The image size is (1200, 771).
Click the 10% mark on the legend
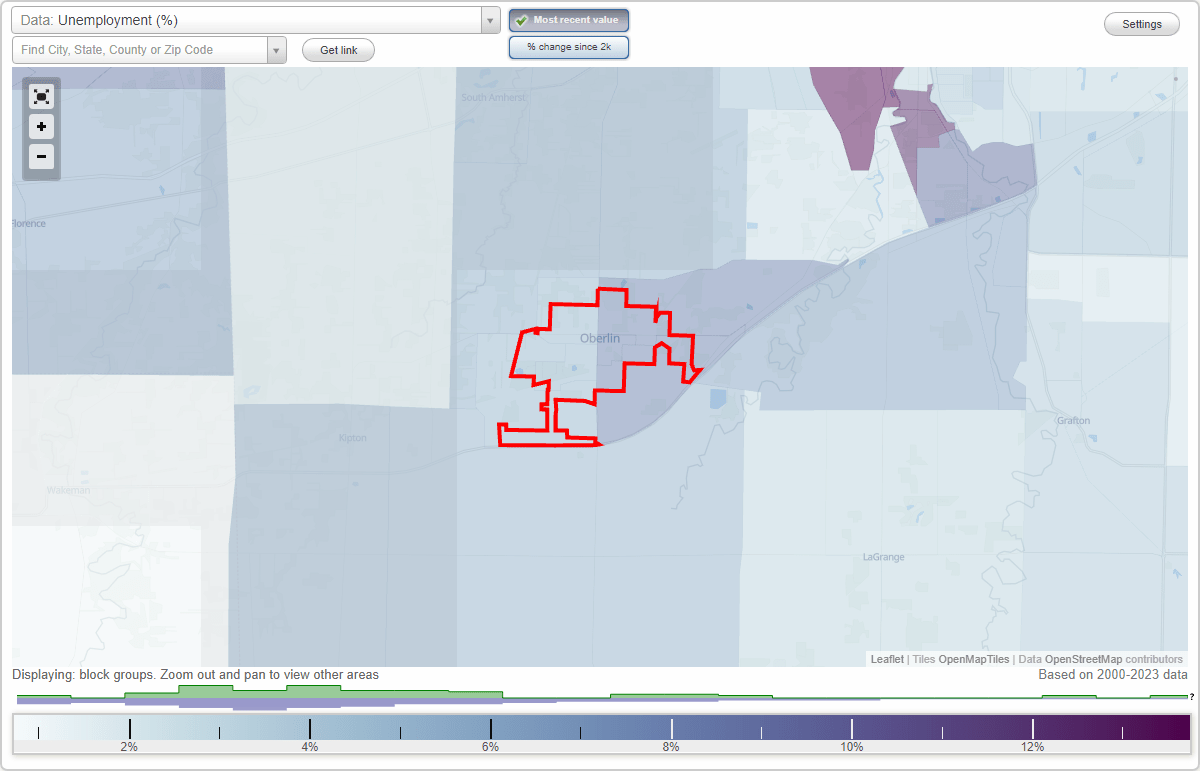[x=851, y=747]
